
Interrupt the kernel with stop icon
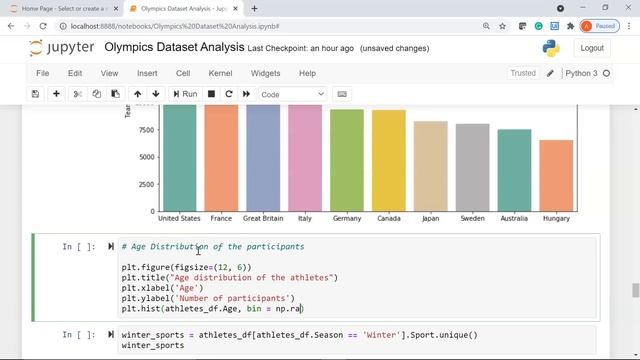click(211, 94)
